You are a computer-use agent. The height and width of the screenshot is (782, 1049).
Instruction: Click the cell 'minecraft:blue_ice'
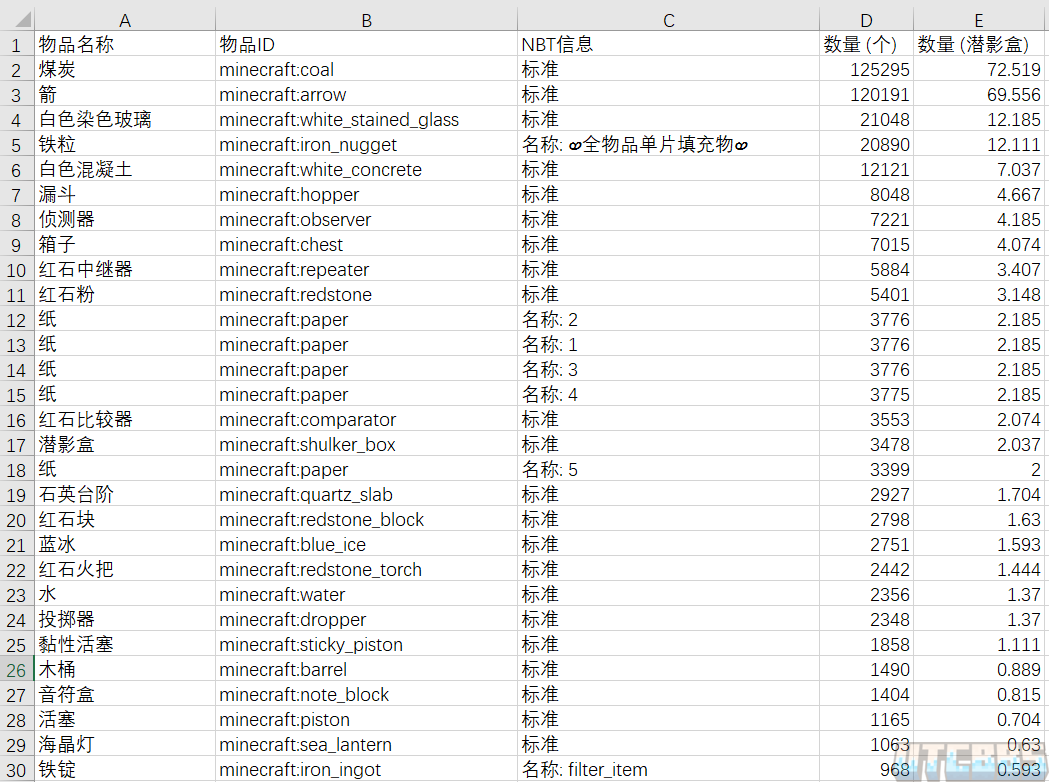pos(366,545)
